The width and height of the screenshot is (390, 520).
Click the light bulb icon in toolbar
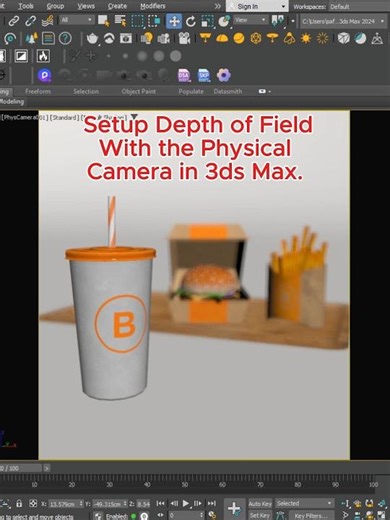tap(147, 39)
